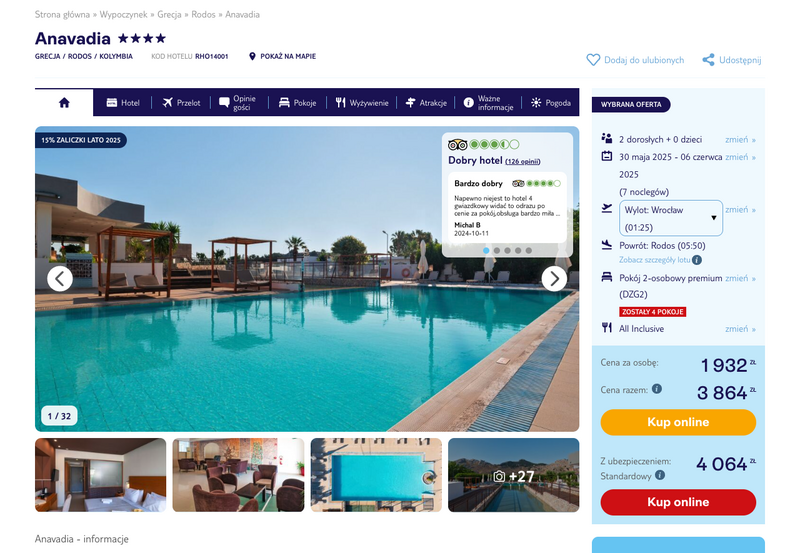This screenshot has height=553, width=800.
Task: Select the last review carousel dot
Action: [529, 250]
